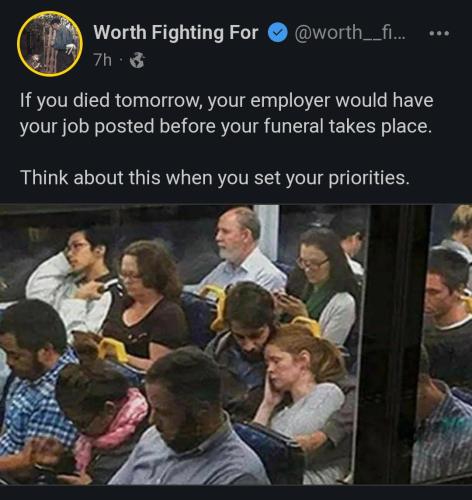Open the Worth Fighting For page name
This screenshot has height=500, width=472.
(x=176, y=33)
